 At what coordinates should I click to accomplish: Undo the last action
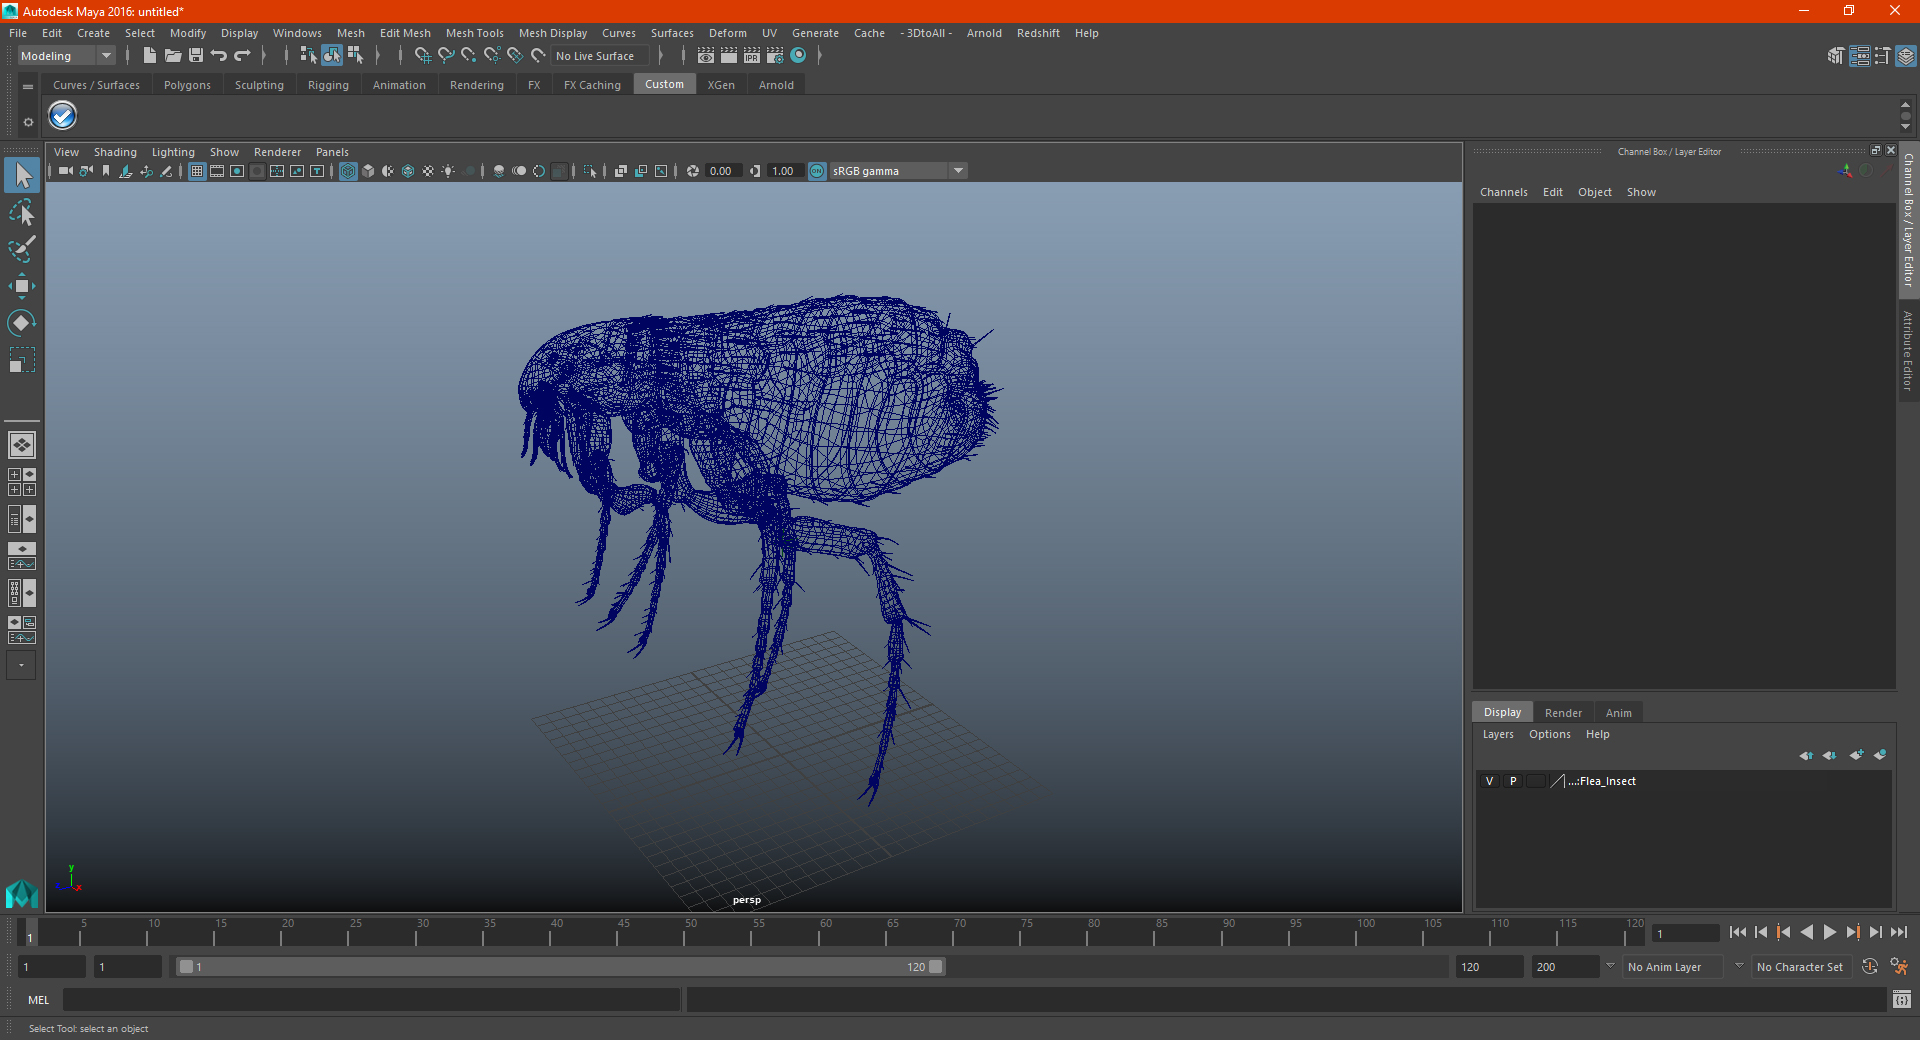point(219,56)
